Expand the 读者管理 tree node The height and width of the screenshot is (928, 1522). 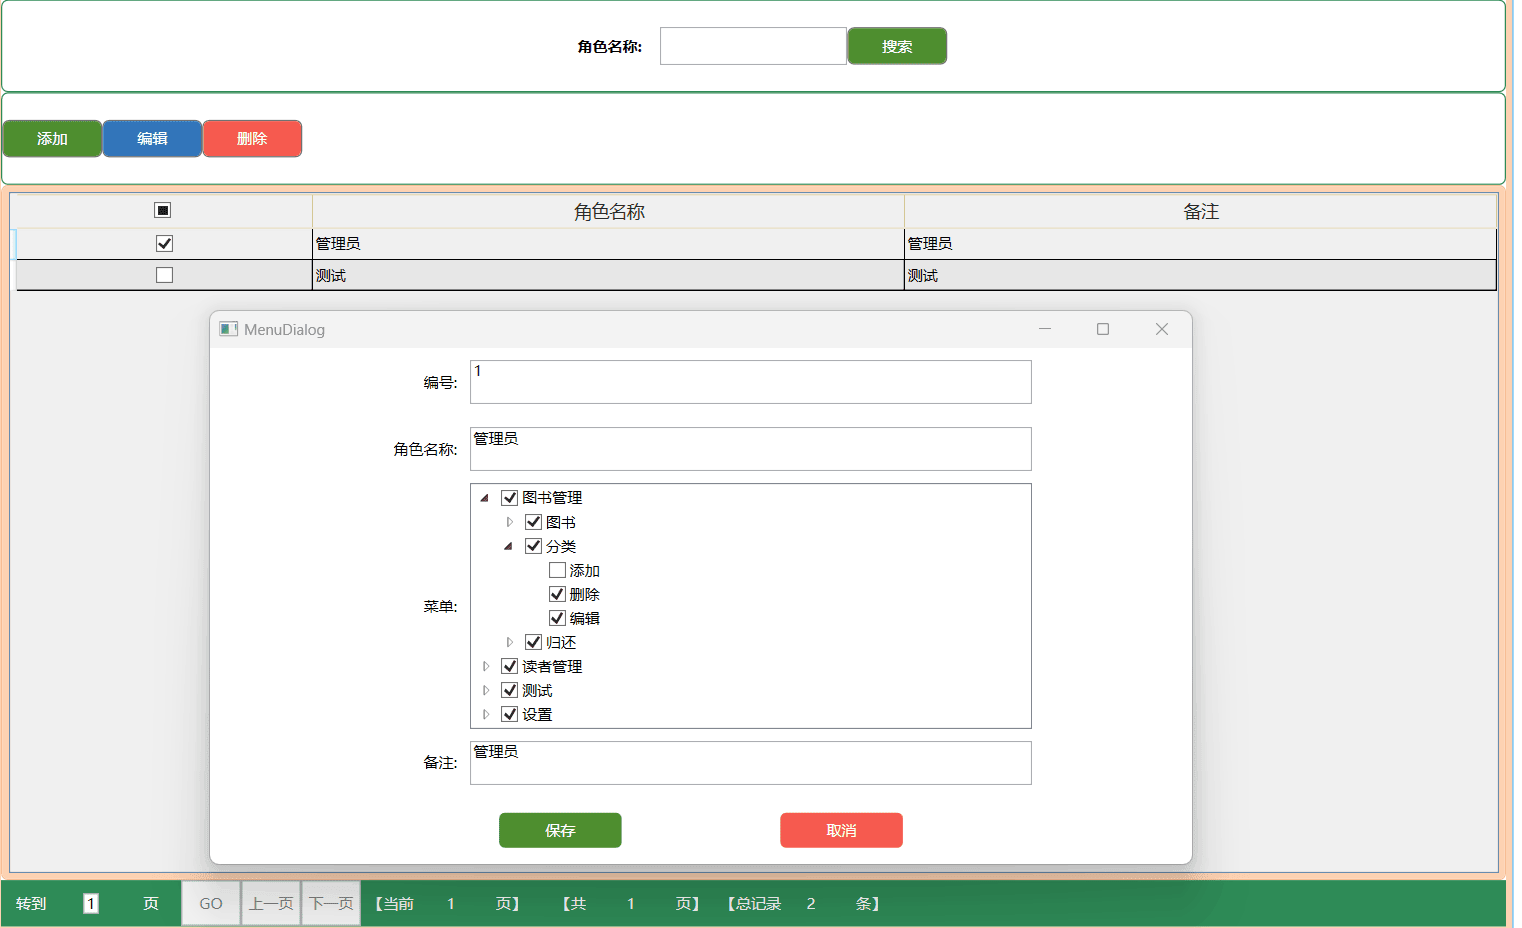[x=485, y=666]
